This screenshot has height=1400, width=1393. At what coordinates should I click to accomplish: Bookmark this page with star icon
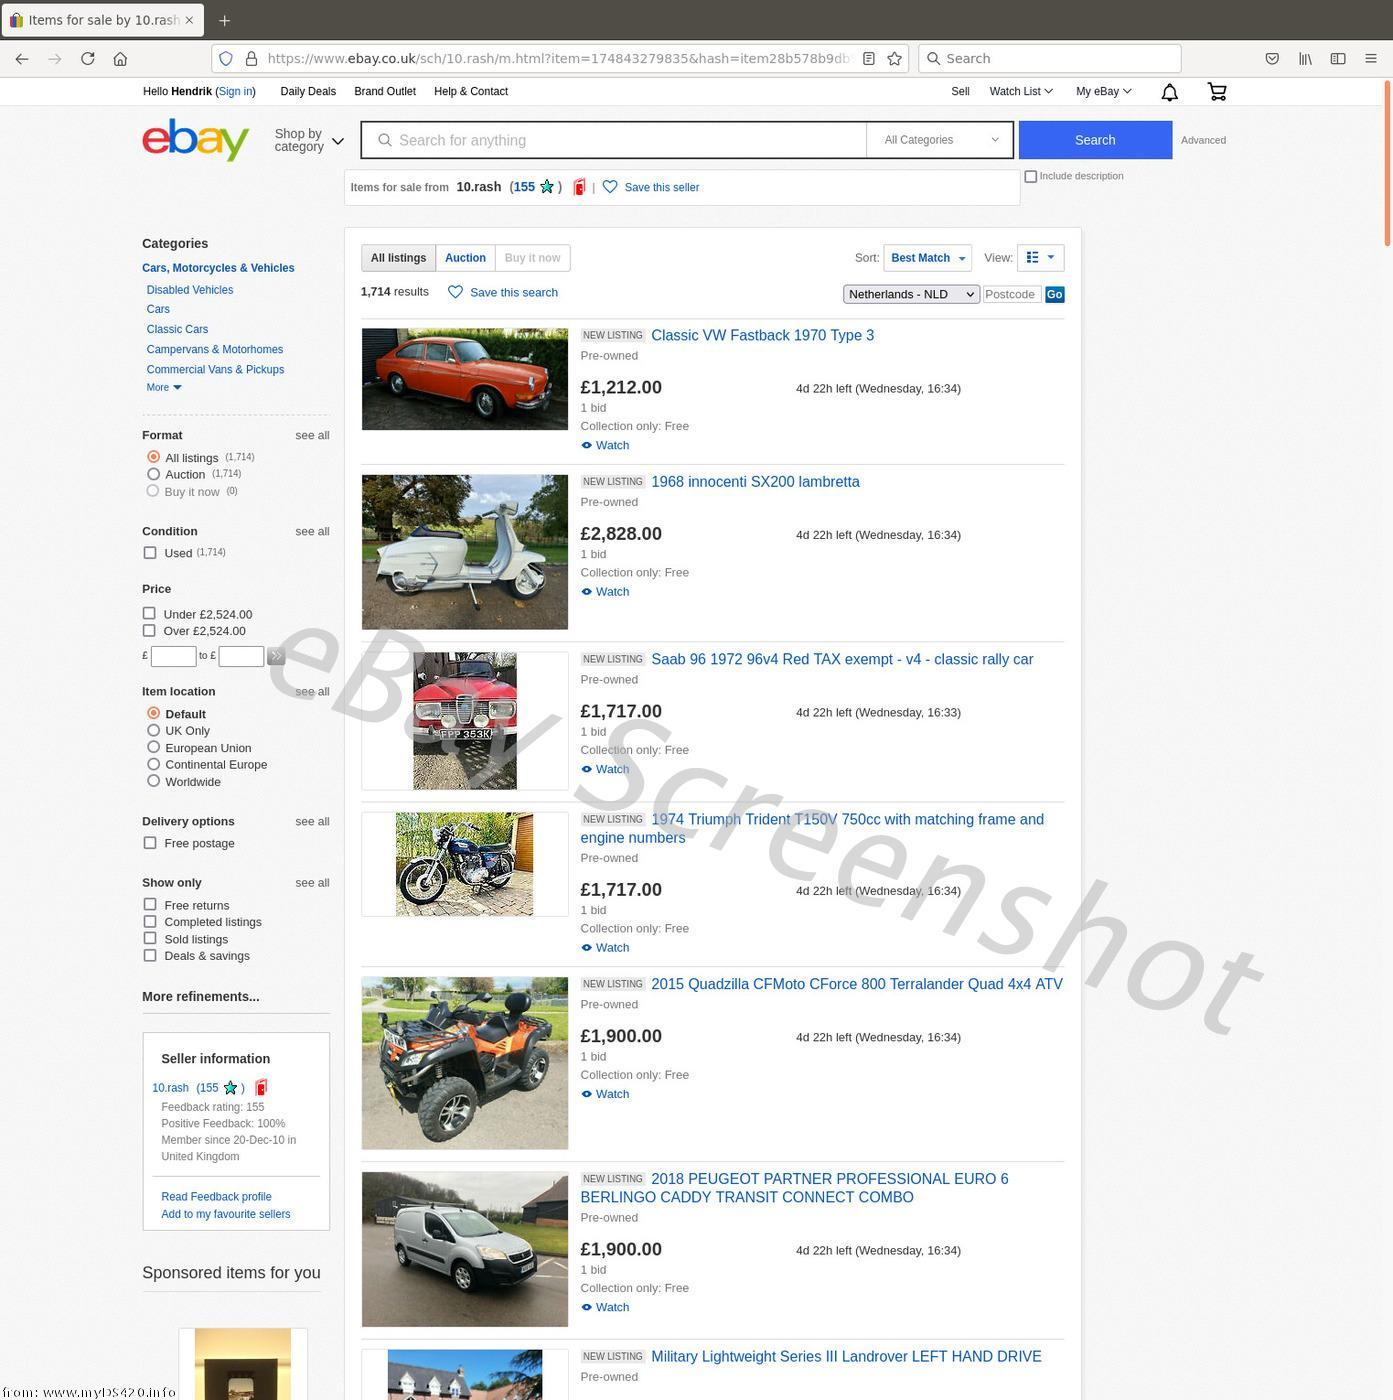tap(894, 59)
